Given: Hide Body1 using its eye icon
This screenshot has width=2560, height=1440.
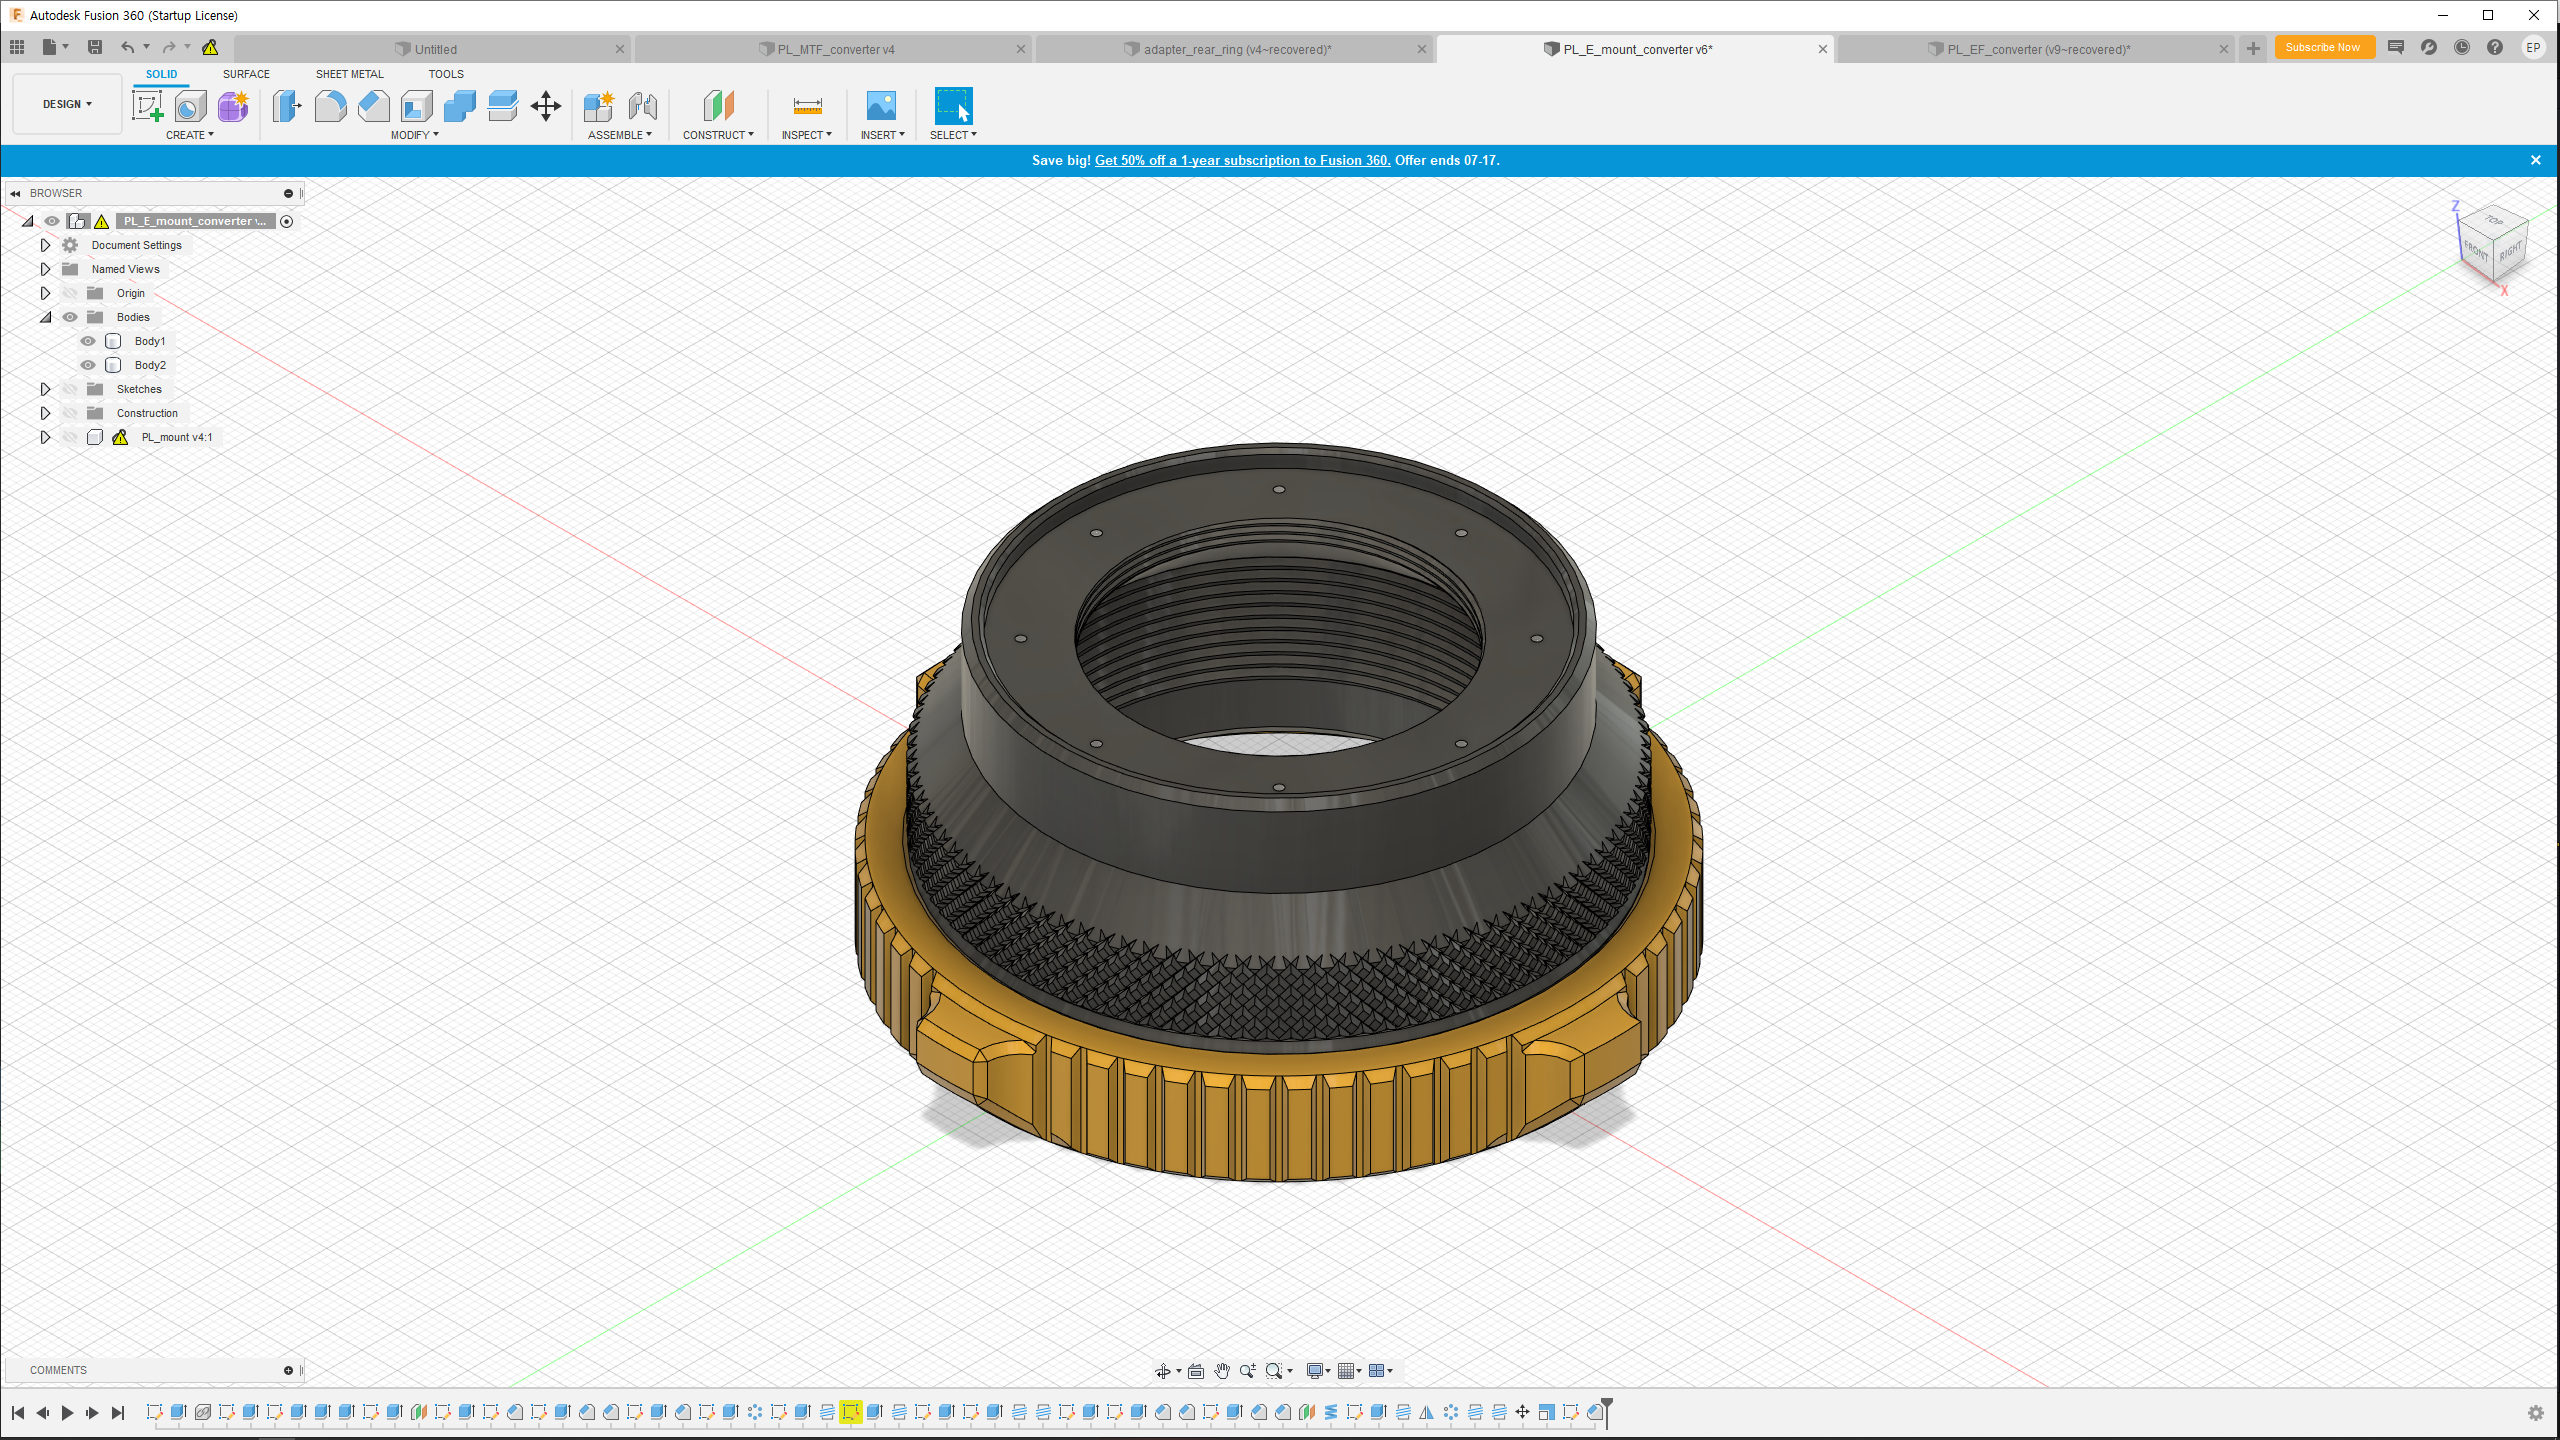Looking at the screenshot, I should pos(88,341).
